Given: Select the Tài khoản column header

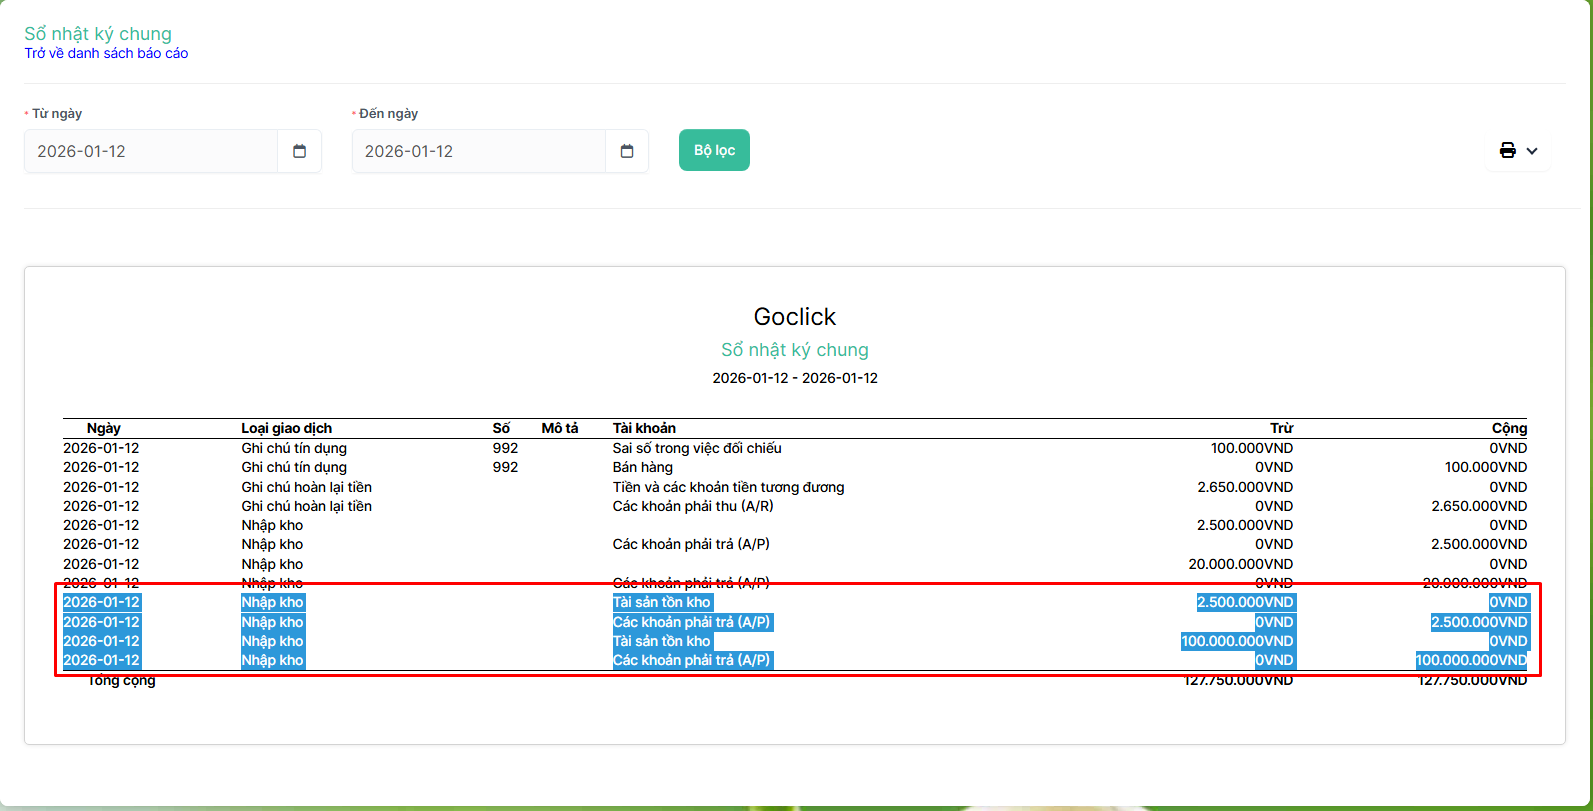Looking at the screenshot, I should (x=644, y=428).
